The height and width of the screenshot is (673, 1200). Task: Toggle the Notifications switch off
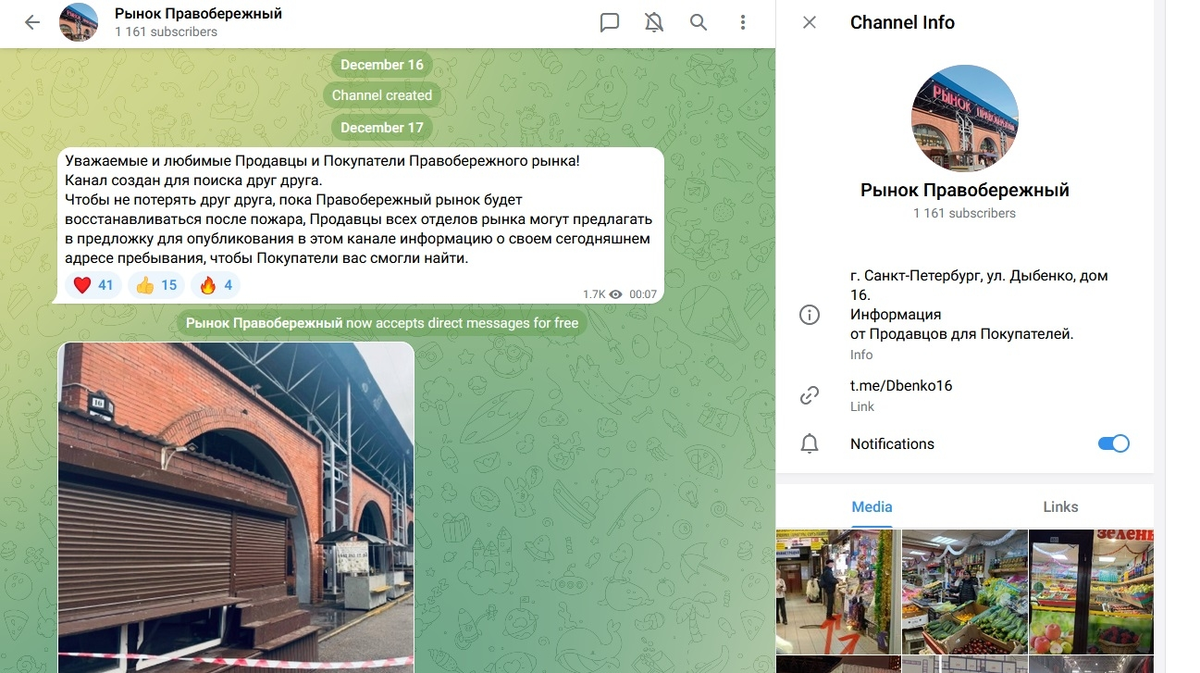1113,444
